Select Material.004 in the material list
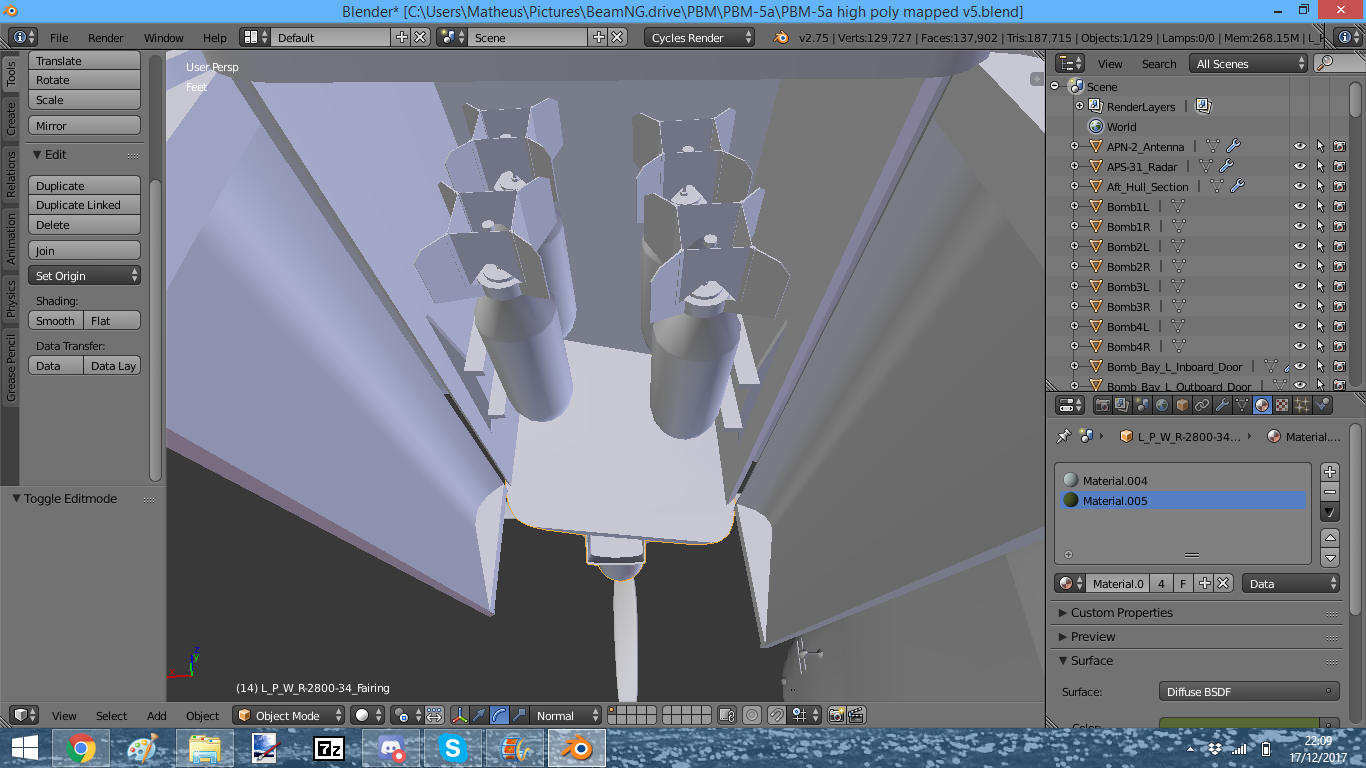 point(1183,480)
